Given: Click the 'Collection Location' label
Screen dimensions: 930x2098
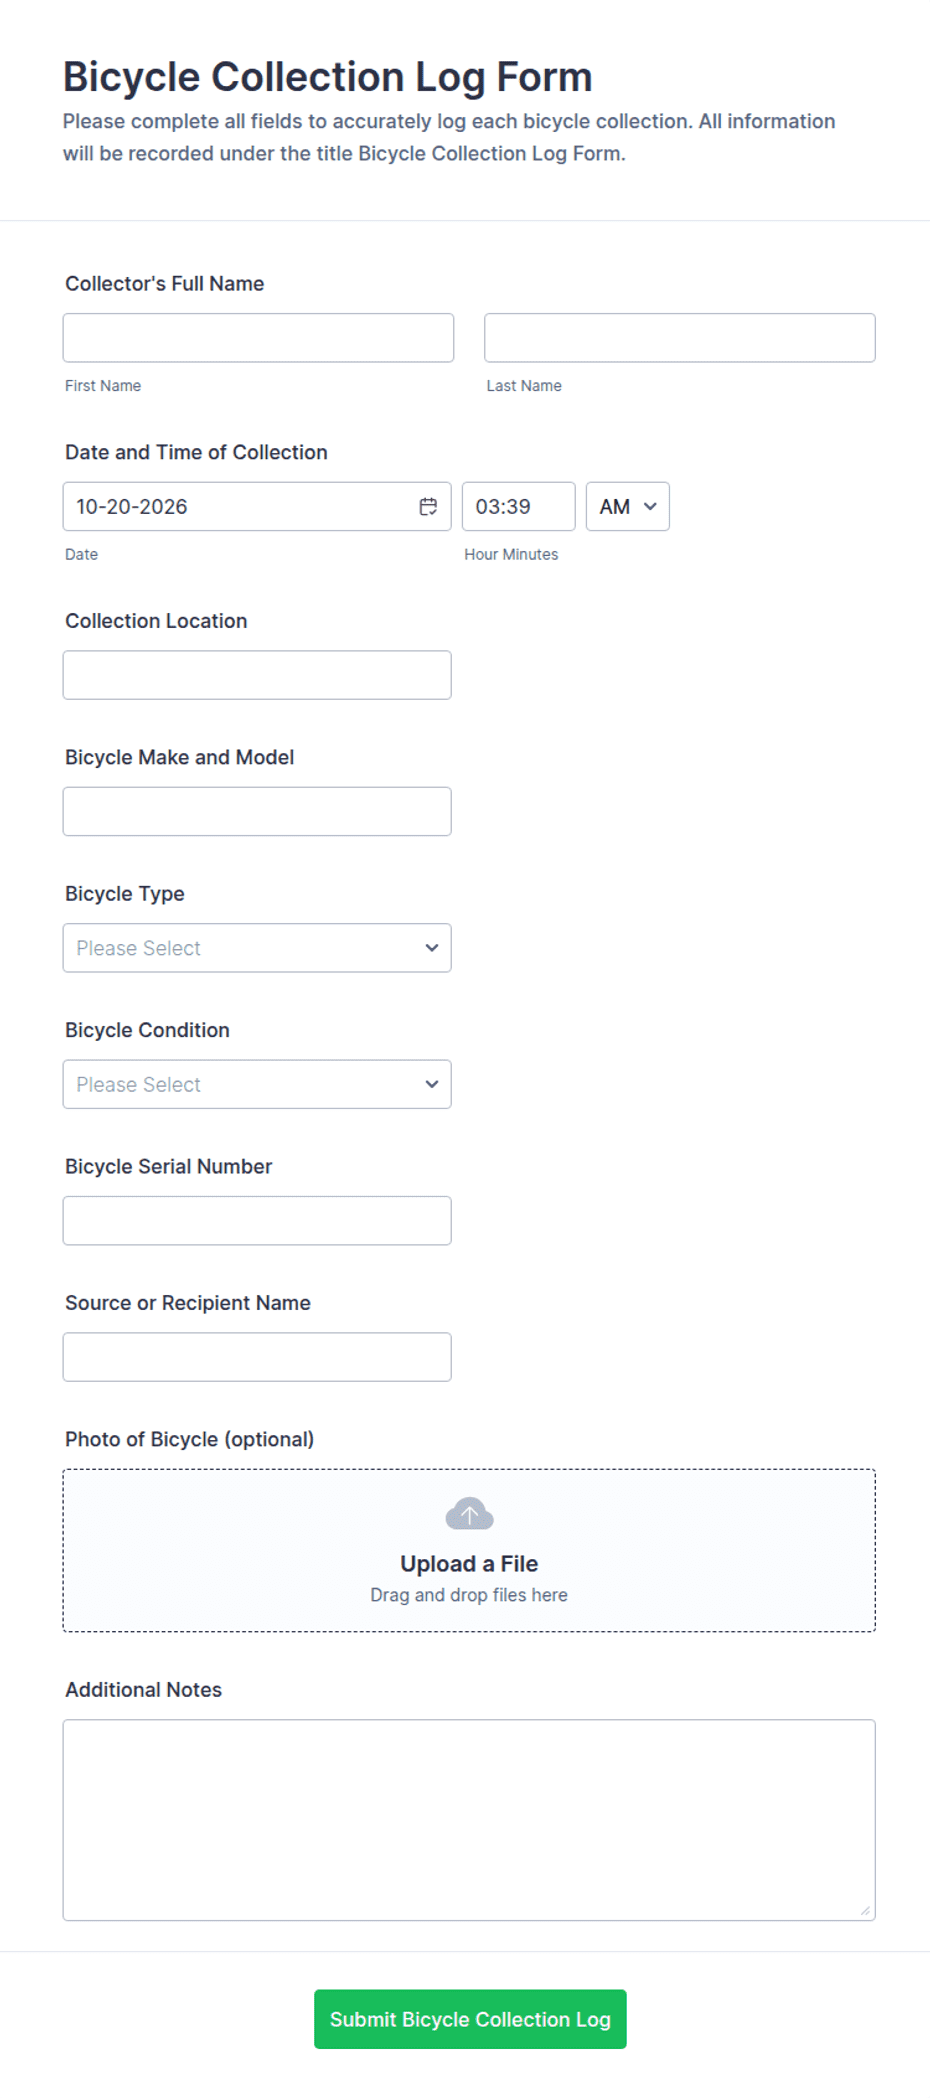Looking at the screenshot, I should 156,621.
